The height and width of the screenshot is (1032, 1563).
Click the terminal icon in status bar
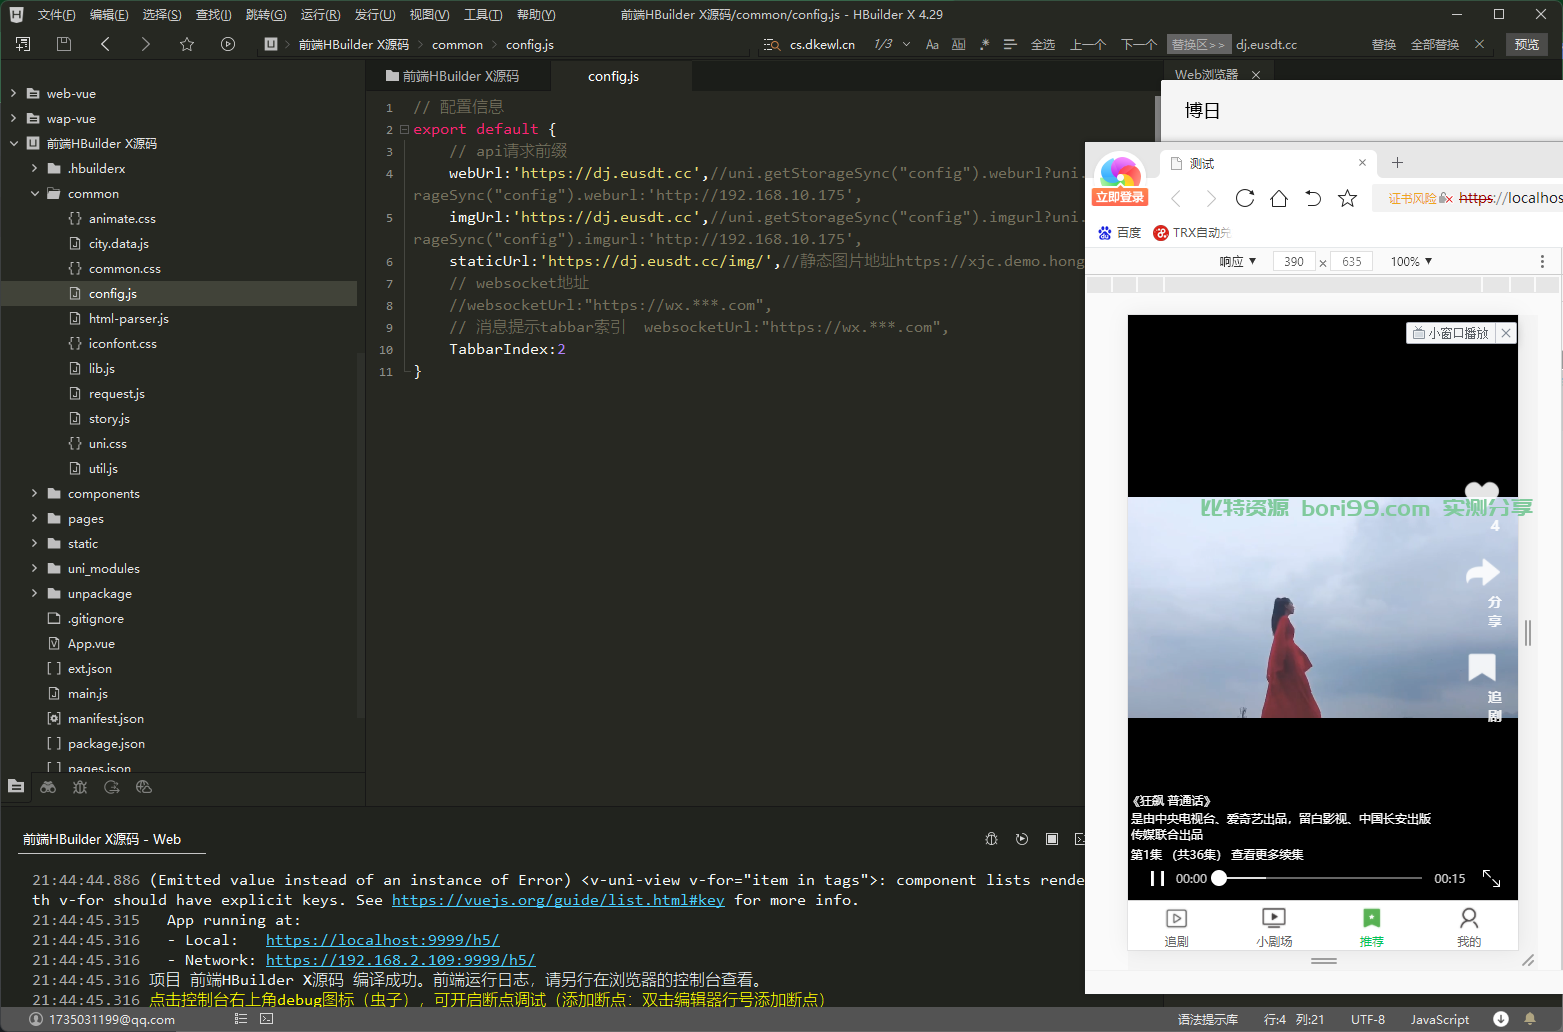[266, 1019]
